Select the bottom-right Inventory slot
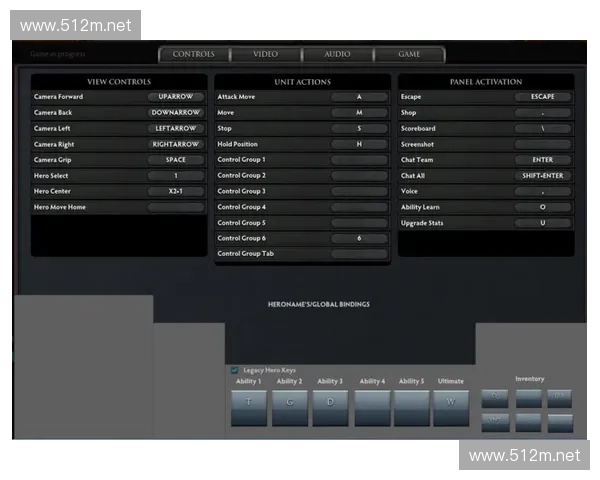 pos(560,422)
